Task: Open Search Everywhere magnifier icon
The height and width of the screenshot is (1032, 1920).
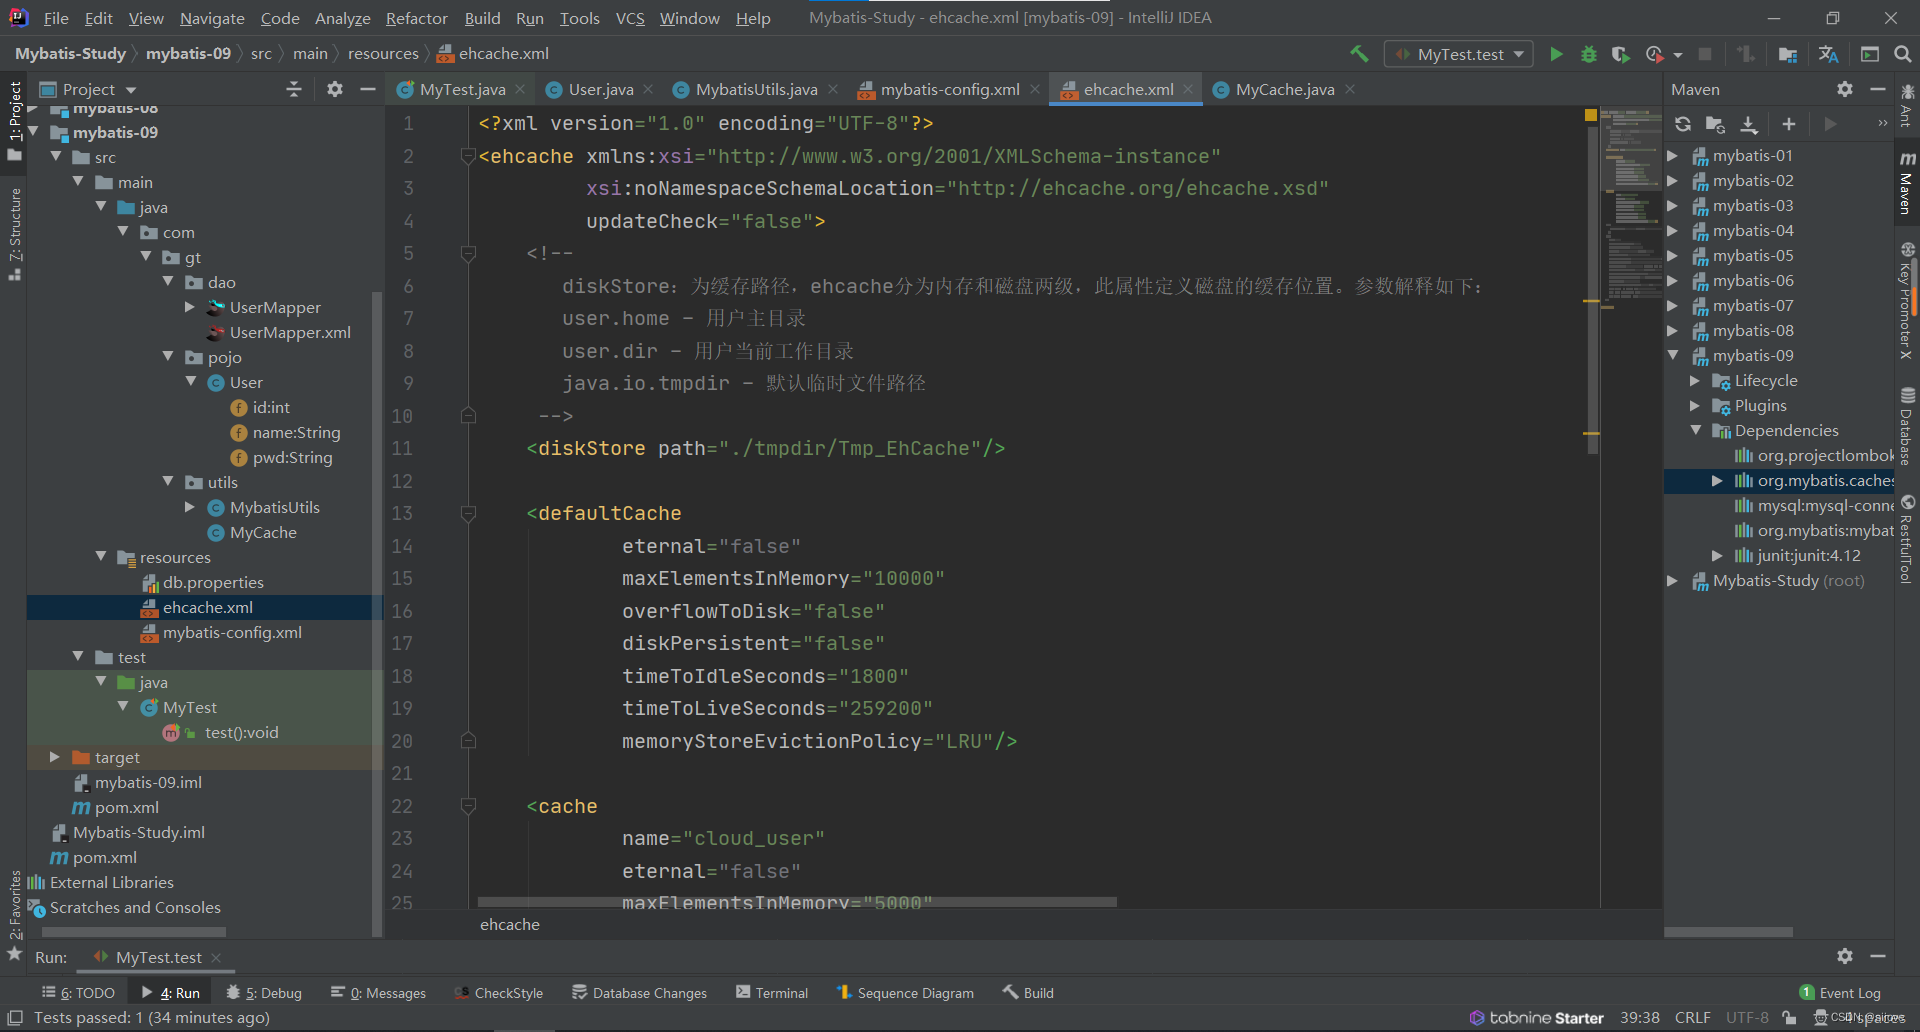Action: pyautogui.click(x=1903, y=54)
